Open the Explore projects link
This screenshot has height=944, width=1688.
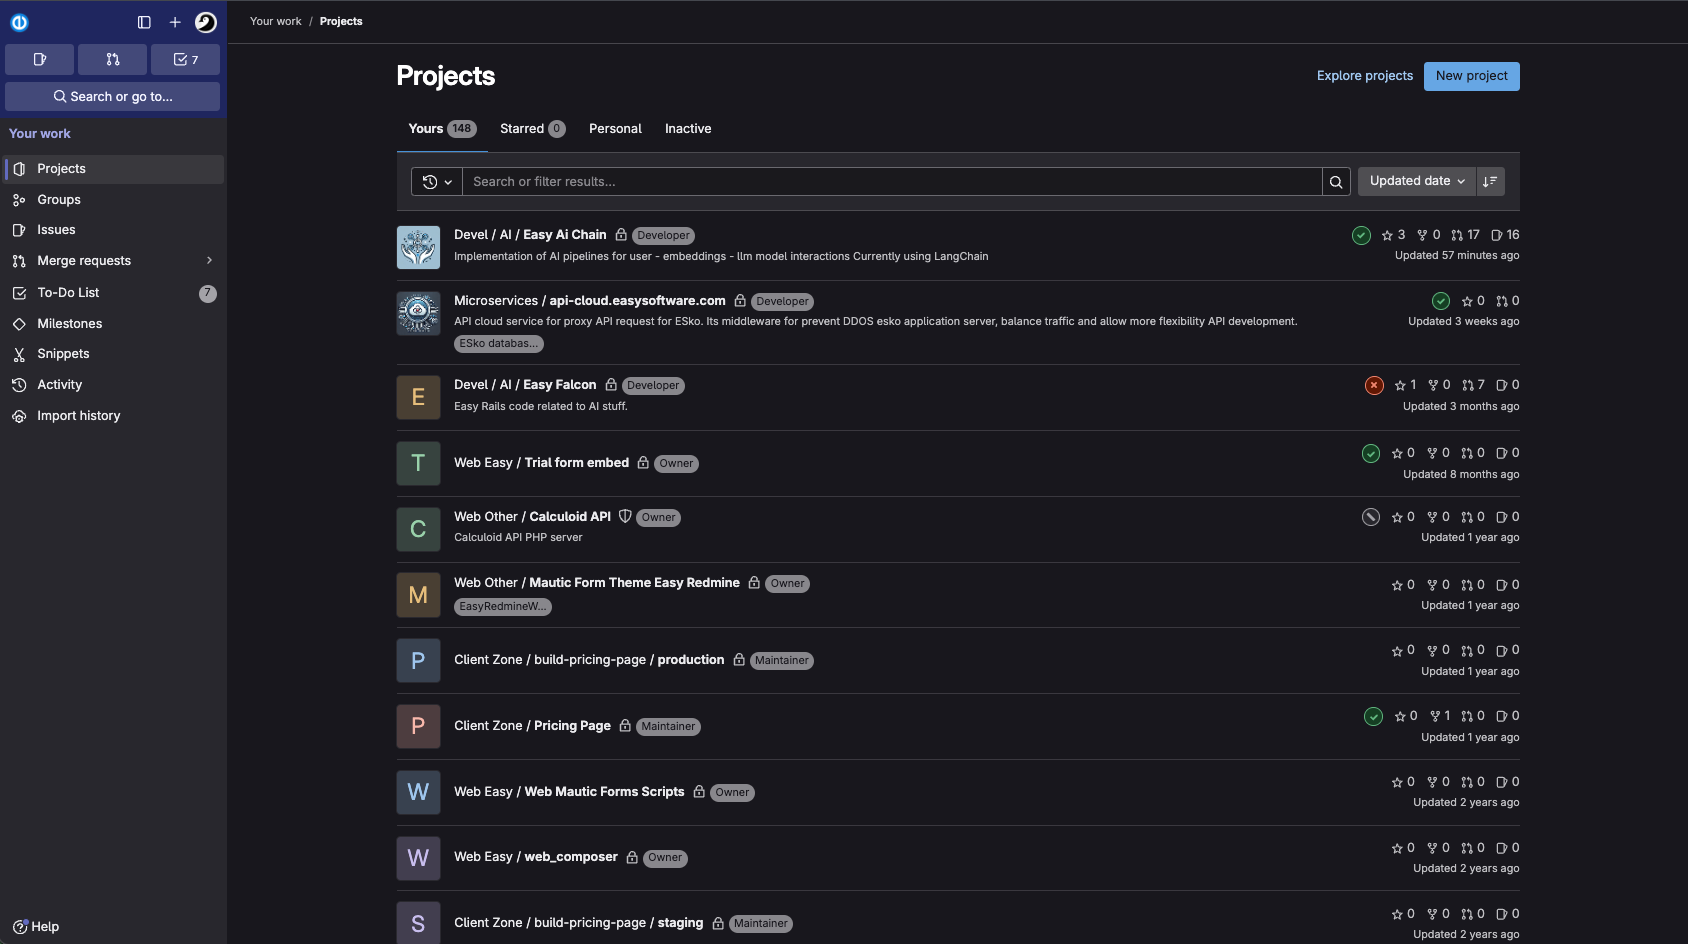[1365, 76]
